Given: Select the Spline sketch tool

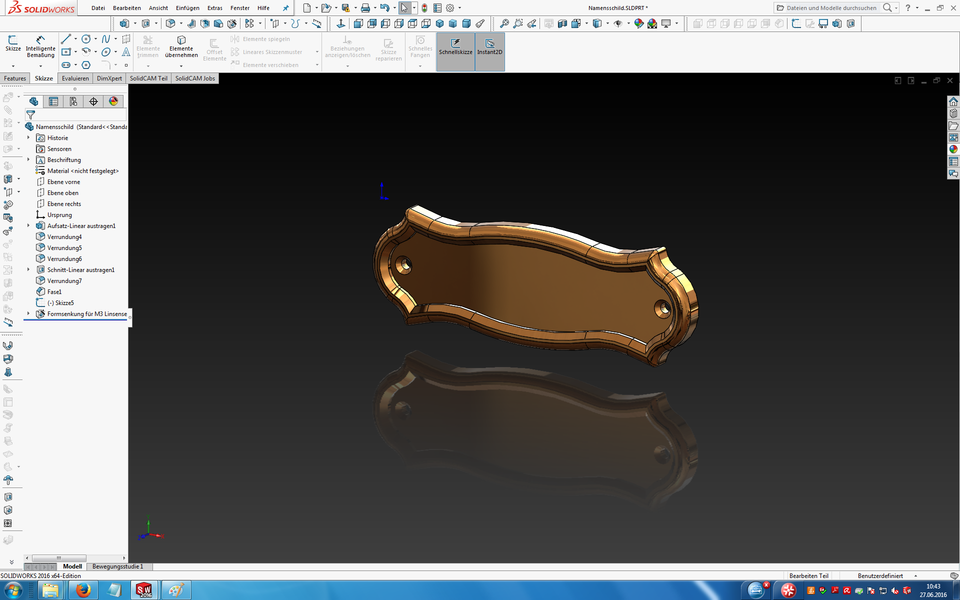Looking at the screenshot, I should (106, 38).
